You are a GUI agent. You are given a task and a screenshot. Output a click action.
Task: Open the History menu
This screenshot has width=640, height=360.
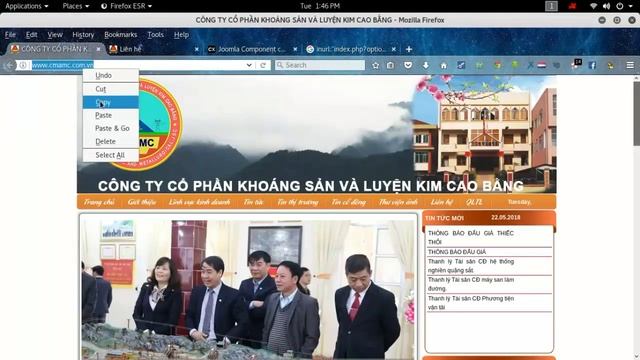(x=83, y=35)
